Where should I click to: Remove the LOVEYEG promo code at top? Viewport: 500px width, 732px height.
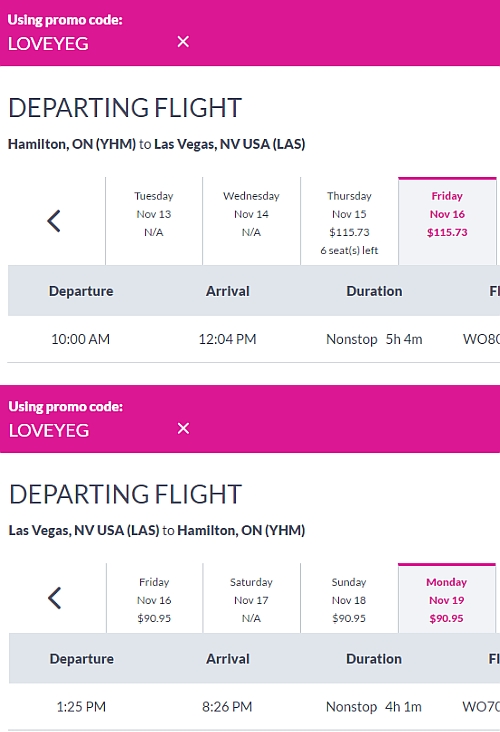pyautogui.click(x=183, y=42)
